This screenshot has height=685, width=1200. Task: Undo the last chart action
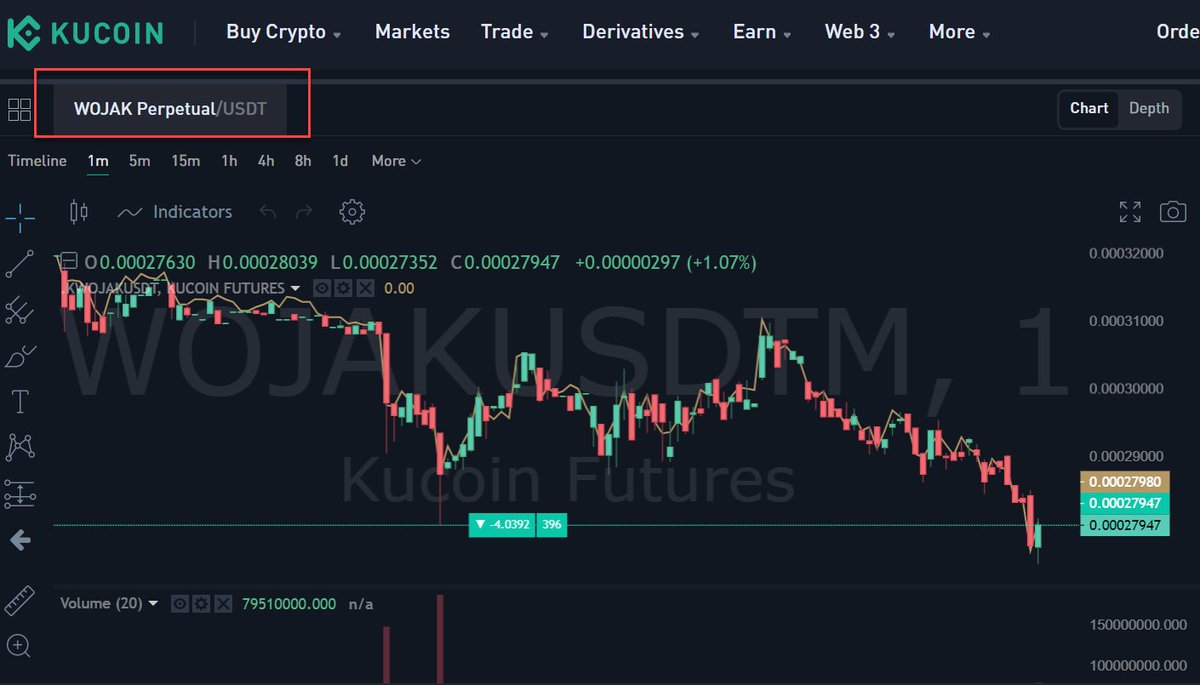point(267,212)
